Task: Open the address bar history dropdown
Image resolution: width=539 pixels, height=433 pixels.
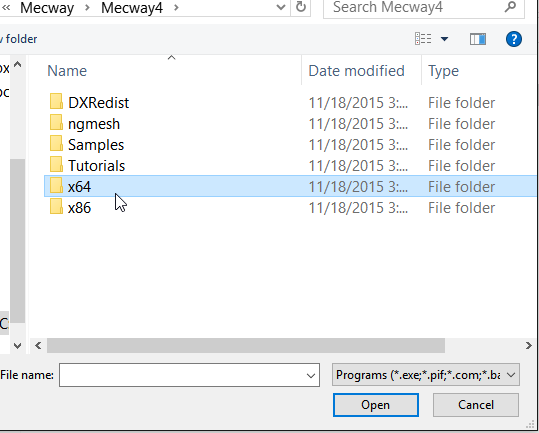Action: [281, 7]
